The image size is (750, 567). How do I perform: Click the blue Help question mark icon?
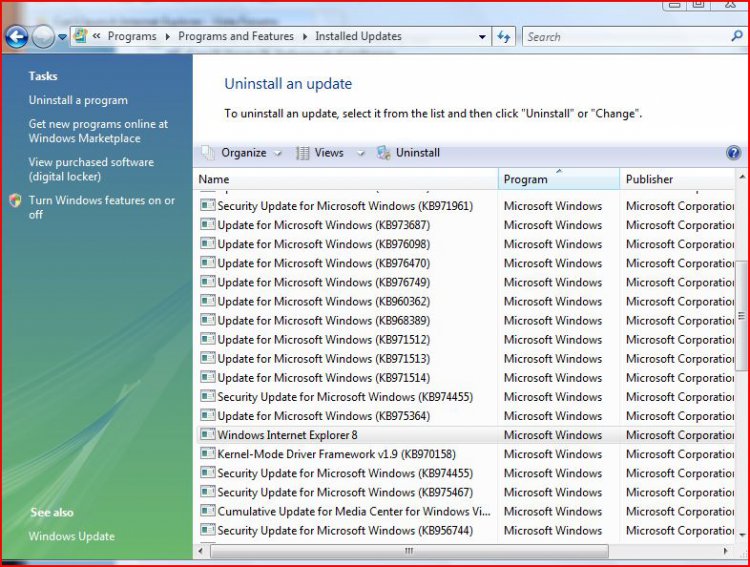click(x=733, y=153)
